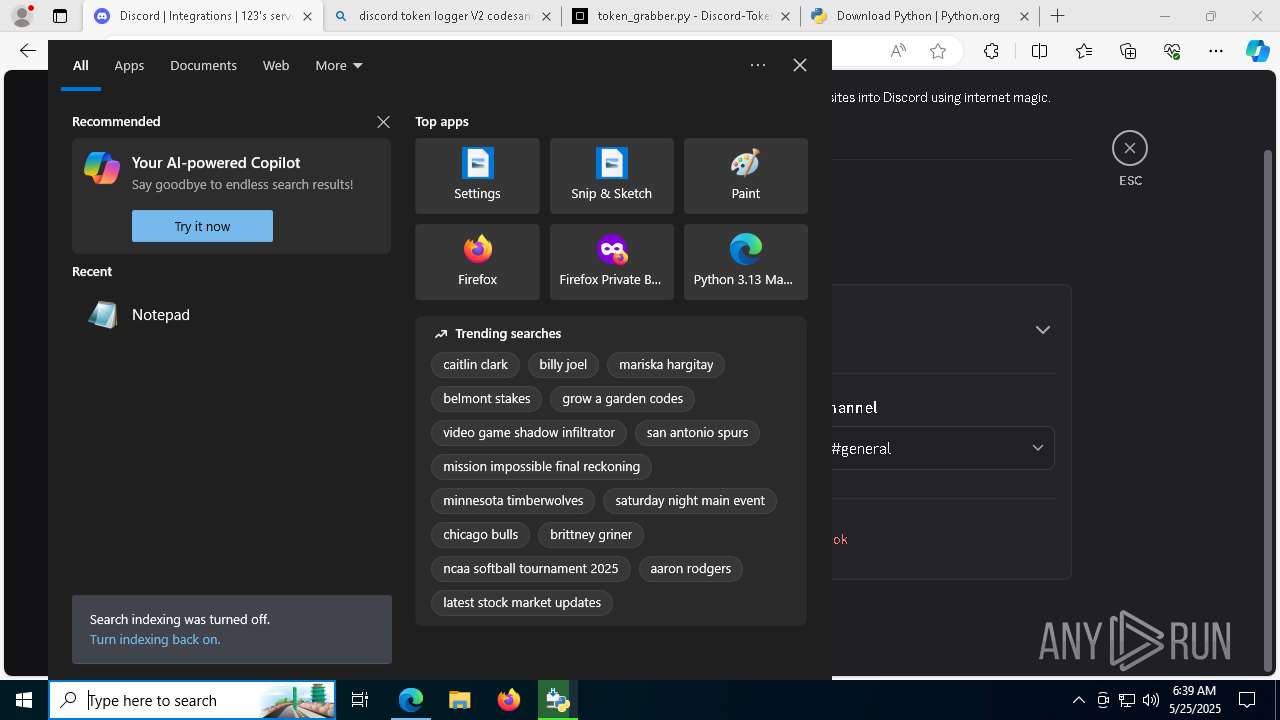Click the ESC close circle in Discord
Image resolution: width=1280 pixels, height=720 pixels.
[1130, 148]
